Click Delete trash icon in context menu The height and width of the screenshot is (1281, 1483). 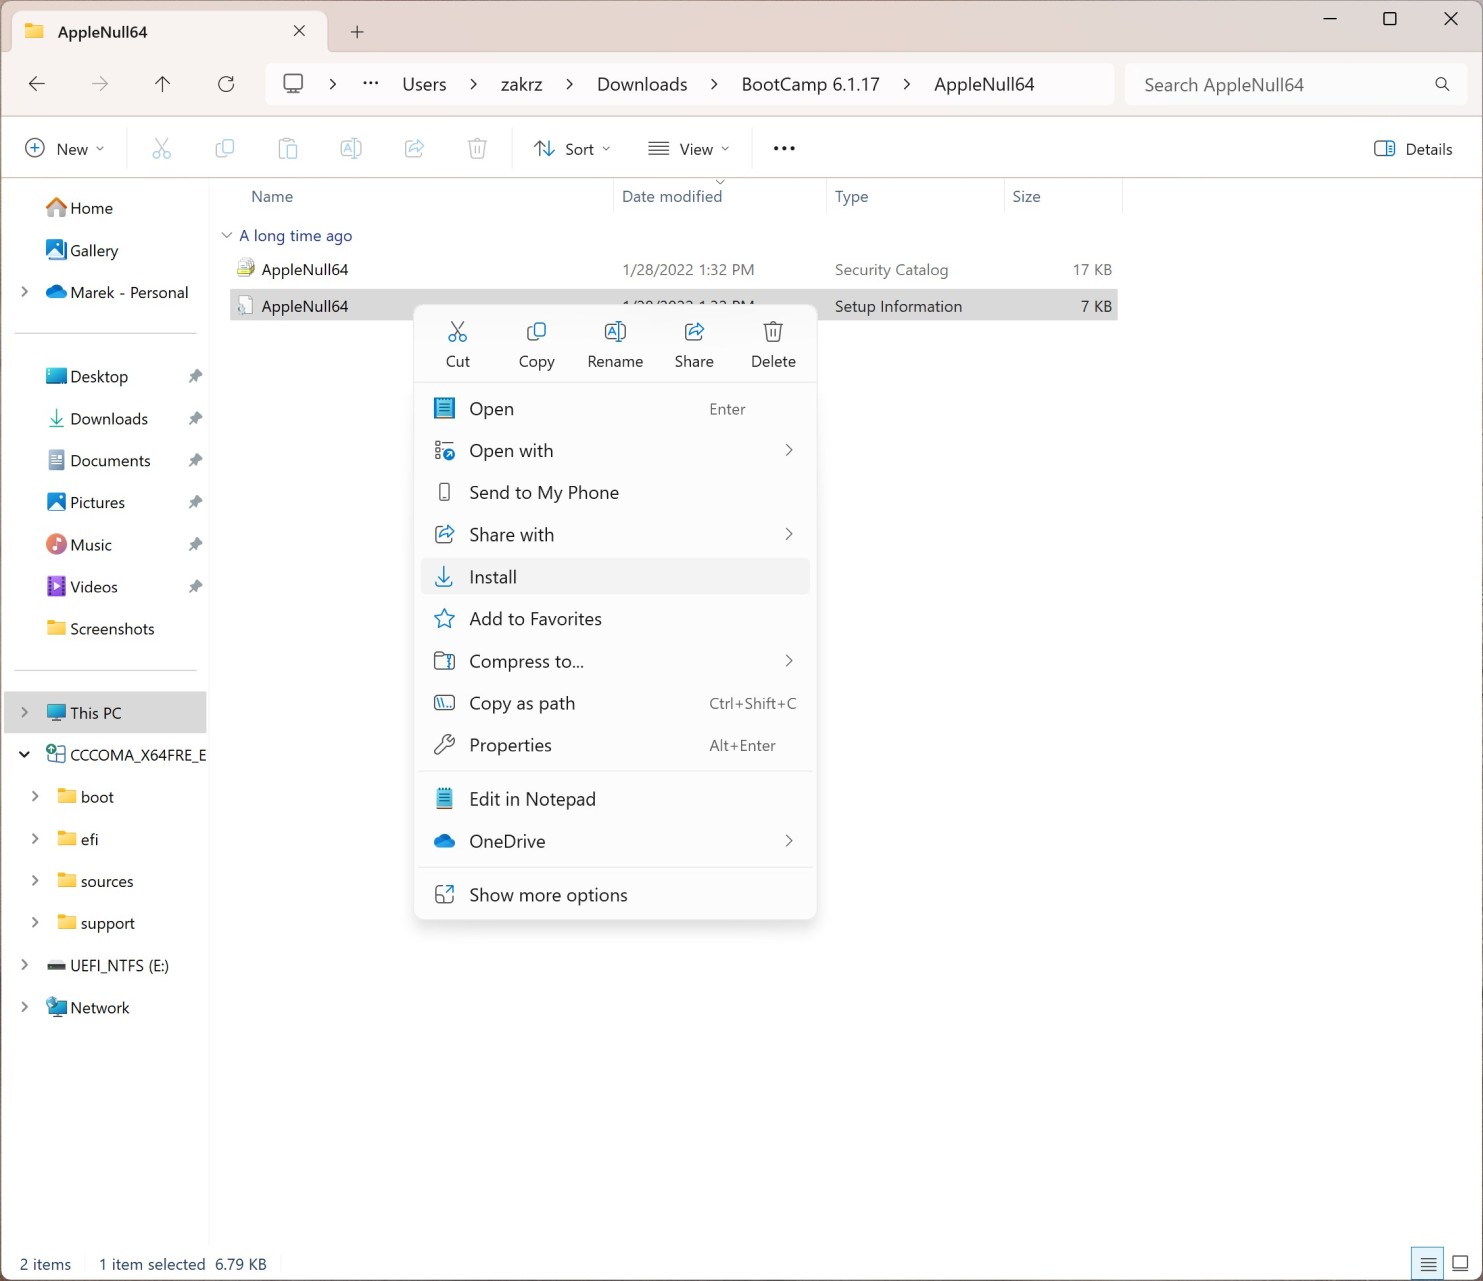[773, 332]
